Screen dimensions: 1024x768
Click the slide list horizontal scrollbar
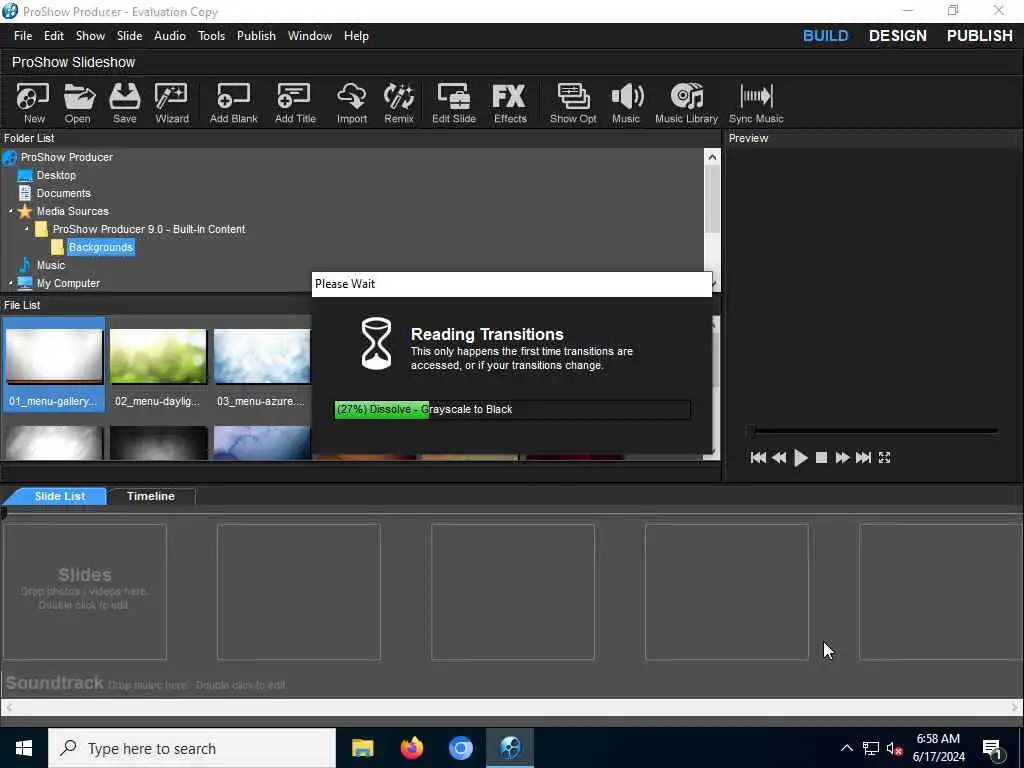pos(511,707)
